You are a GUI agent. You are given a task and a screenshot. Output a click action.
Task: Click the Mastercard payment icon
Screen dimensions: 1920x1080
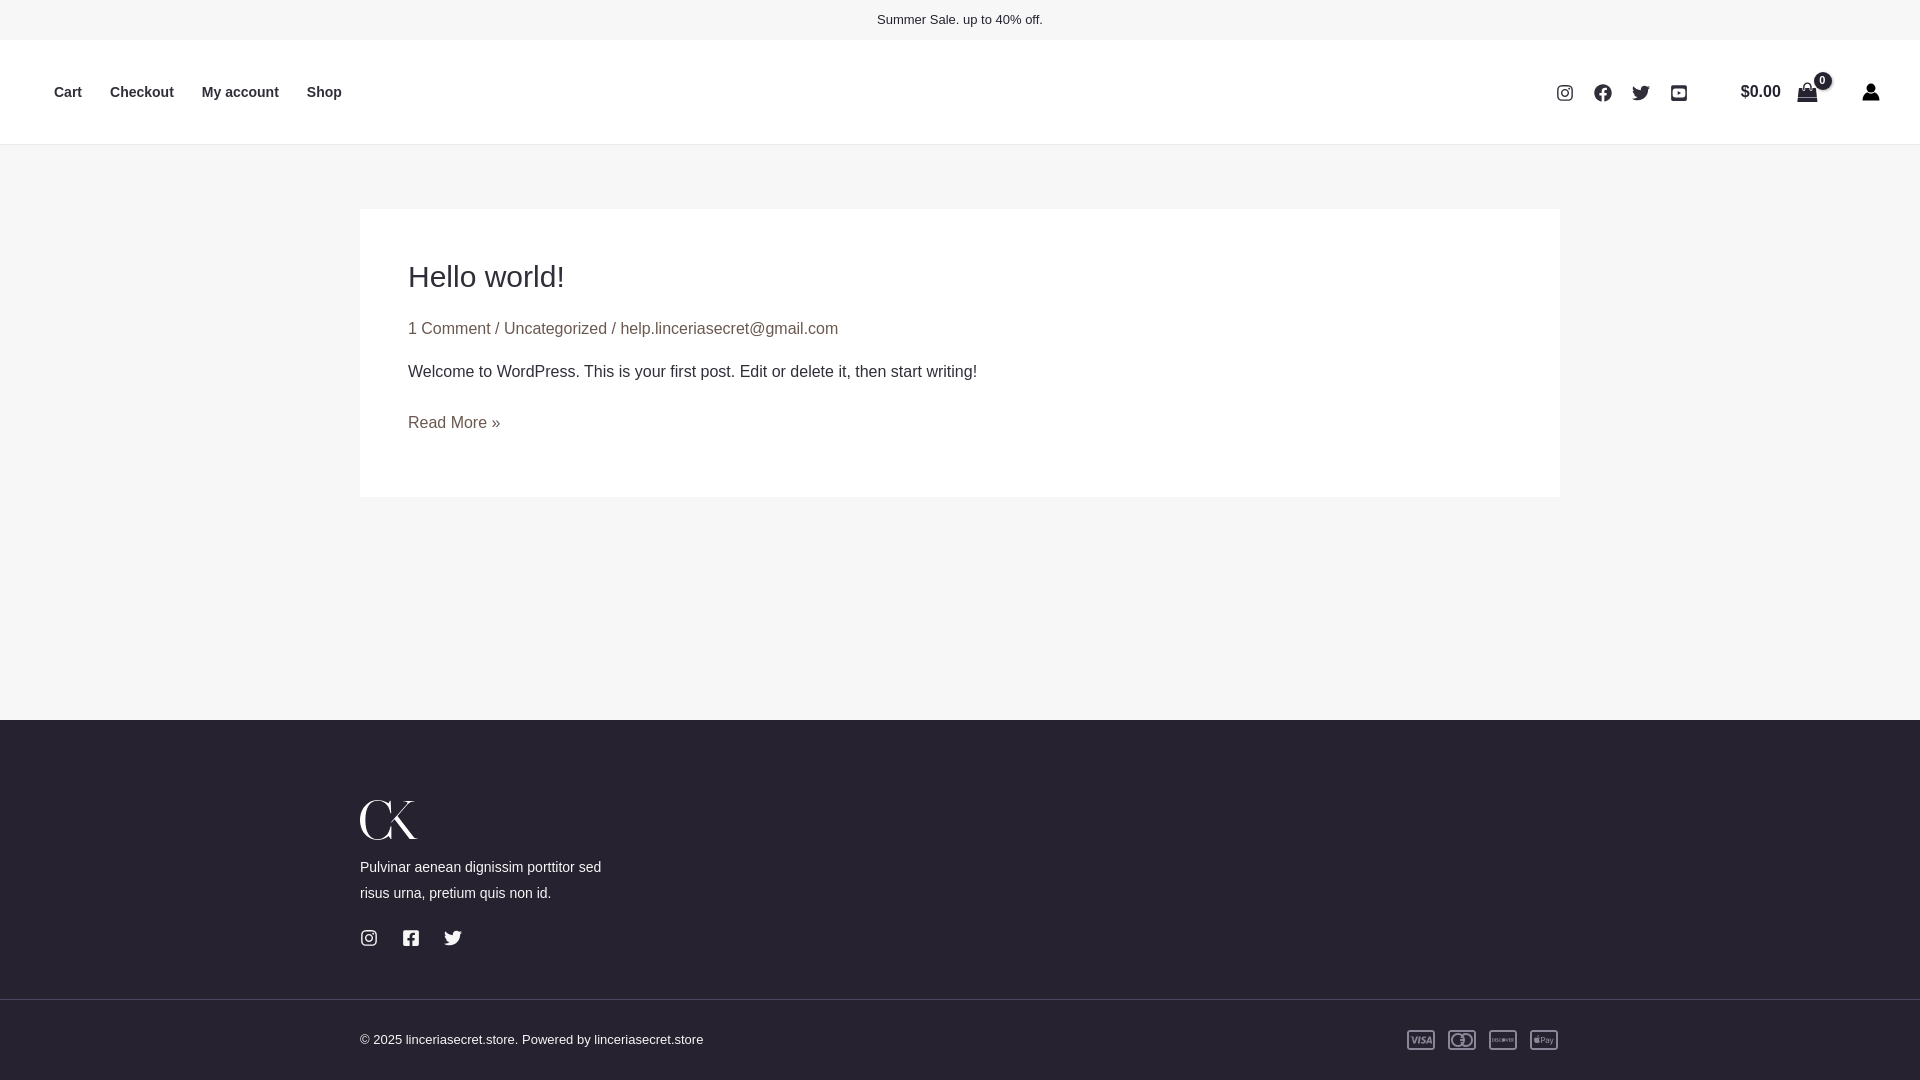pos(1462,1040)
